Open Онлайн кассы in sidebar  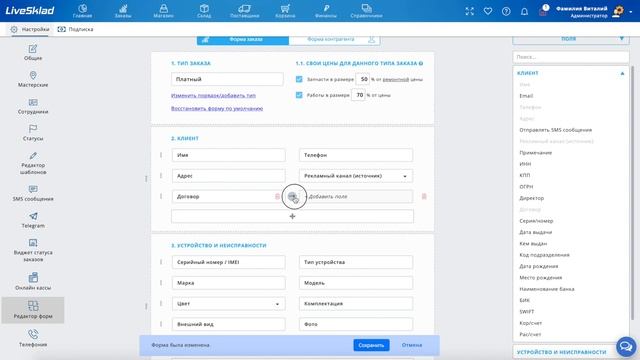(33, 282)
